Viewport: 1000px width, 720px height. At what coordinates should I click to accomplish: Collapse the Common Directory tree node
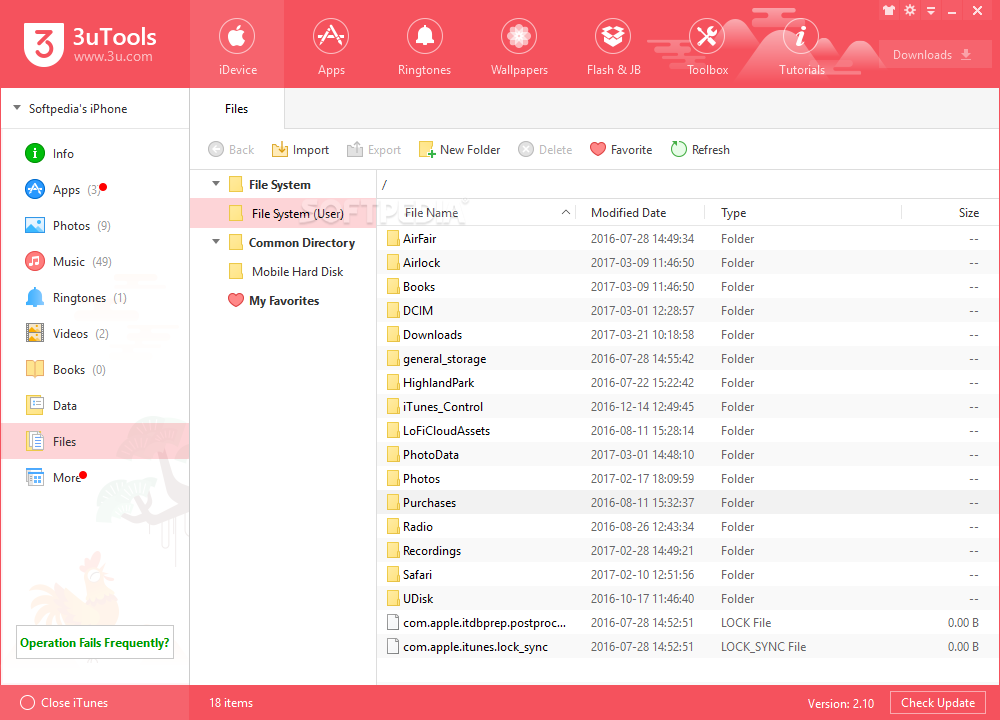[x=216, y=242]
